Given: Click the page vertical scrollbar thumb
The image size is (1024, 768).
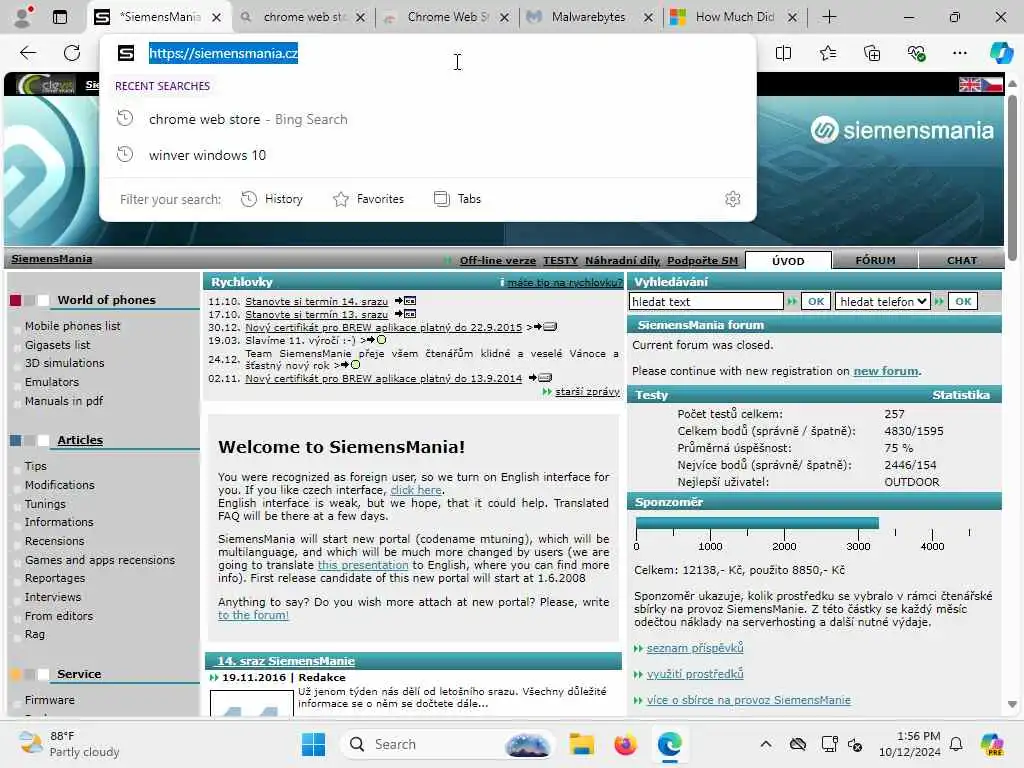Looking at the screenshot, I should (1012, 178).
